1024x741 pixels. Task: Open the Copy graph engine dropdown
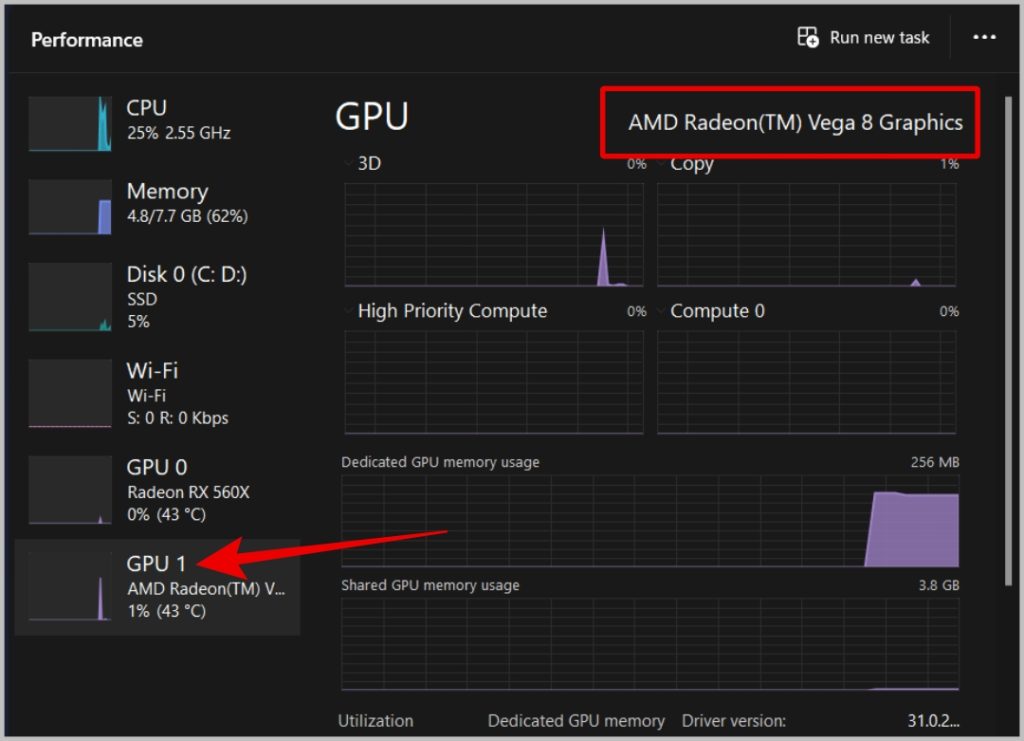tap(663, 163)
